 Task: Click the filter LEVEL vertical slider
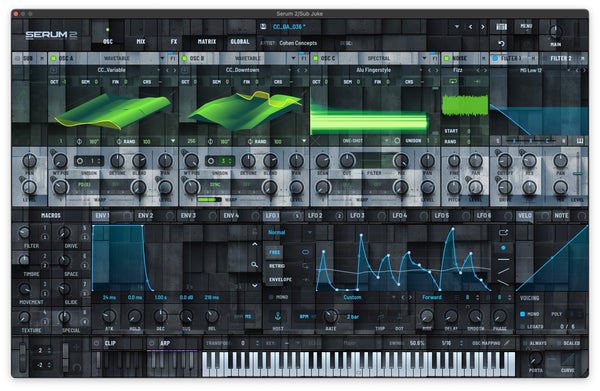[x=578, y=173]
